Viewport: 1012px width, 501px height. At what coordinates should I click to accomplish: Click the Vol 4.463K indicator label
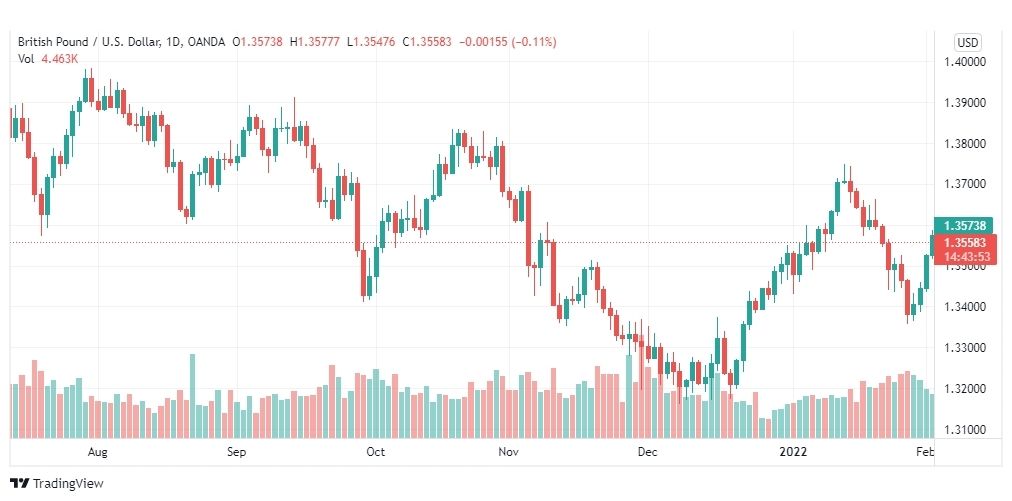tap(48, 59)
